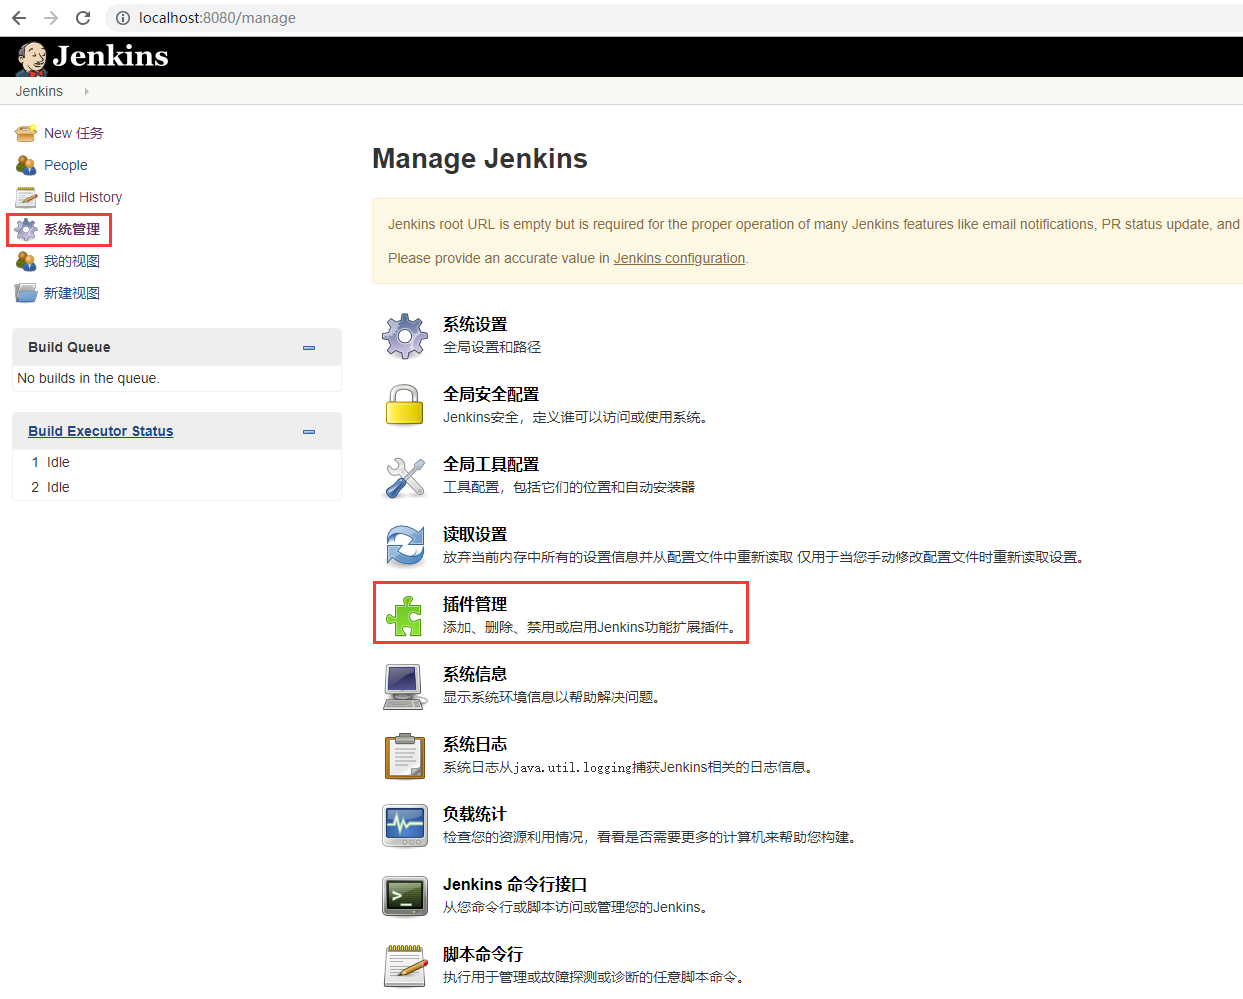Open 插件管理 plugin manager entry
Viewport: 1243px width, 999px height.
pyautogui.click(x=475, y=604)
